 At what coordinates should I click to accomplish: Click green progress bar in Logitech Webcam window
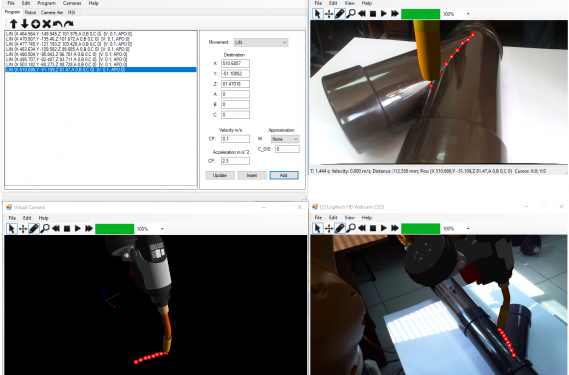click(x=420, y=228)
